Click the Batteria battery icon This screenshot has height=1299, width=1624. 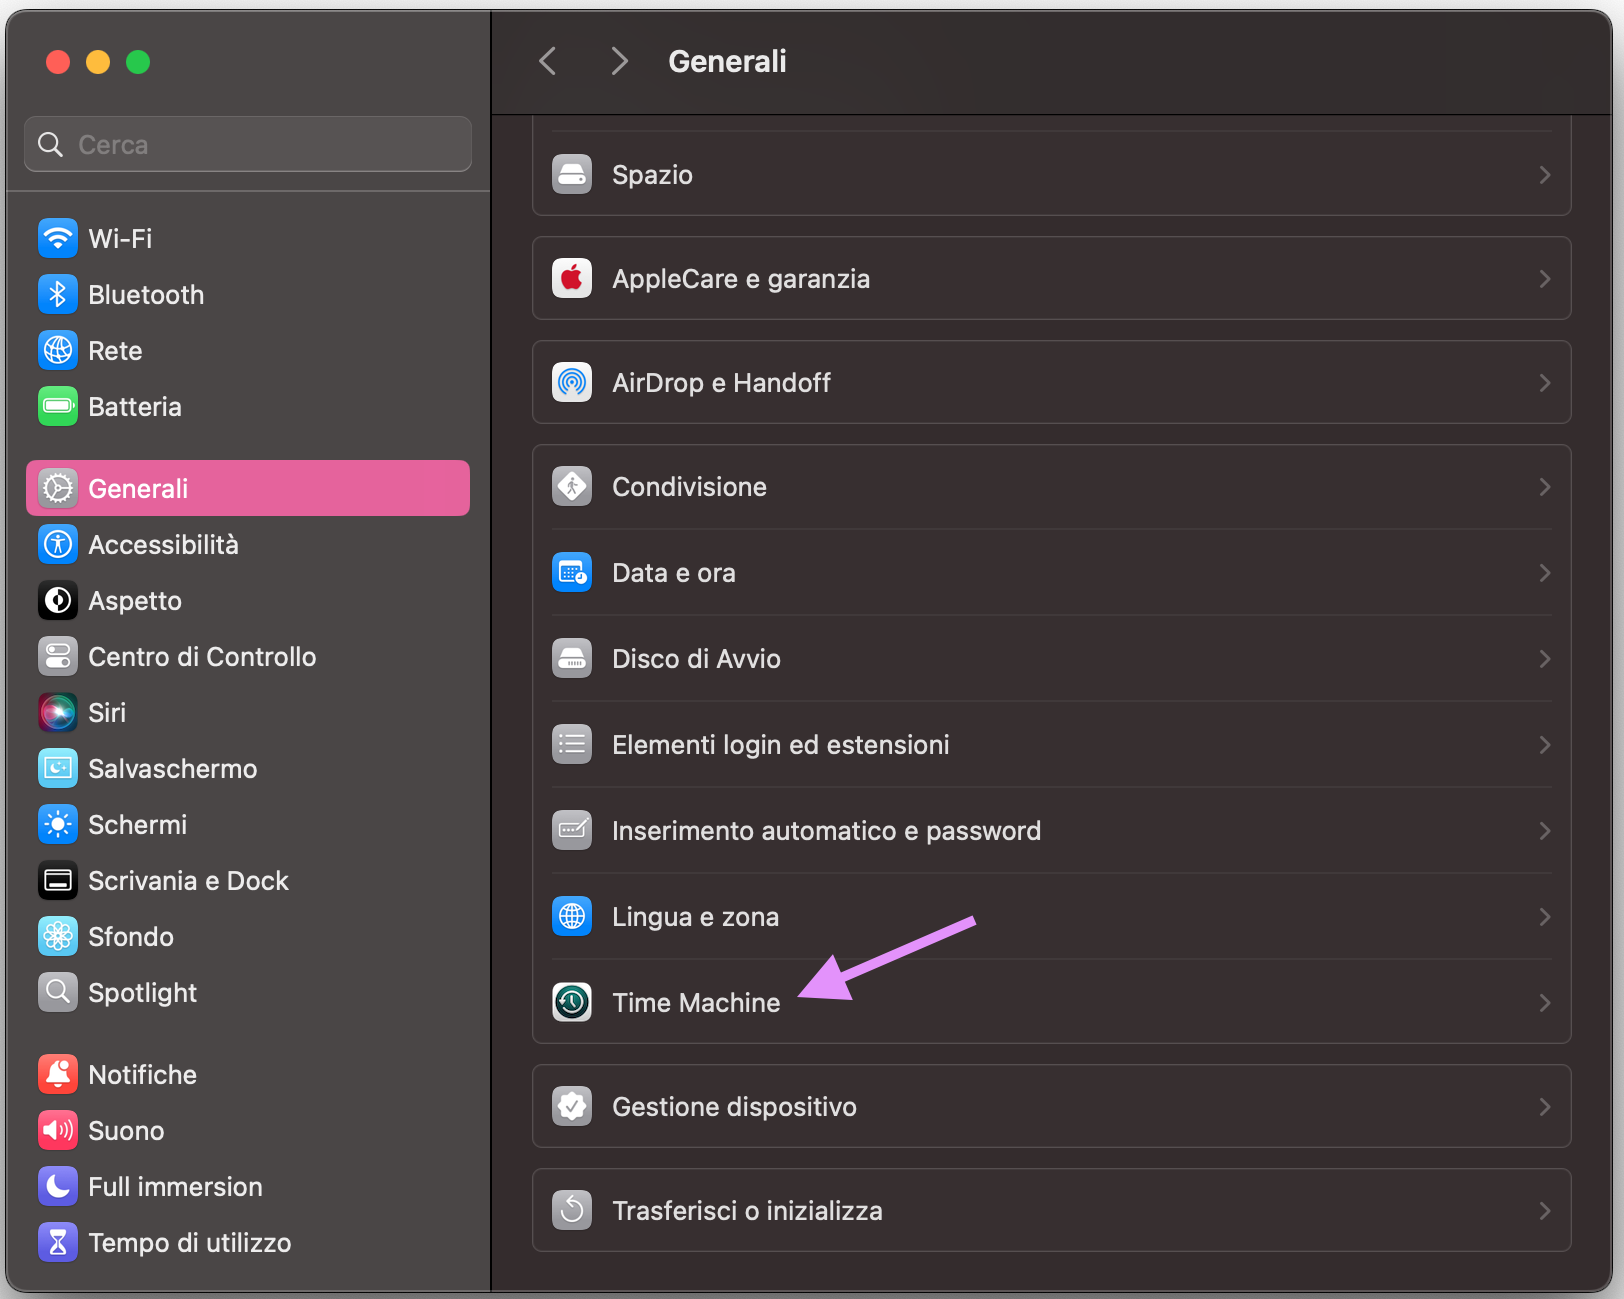tap(58, 406)
